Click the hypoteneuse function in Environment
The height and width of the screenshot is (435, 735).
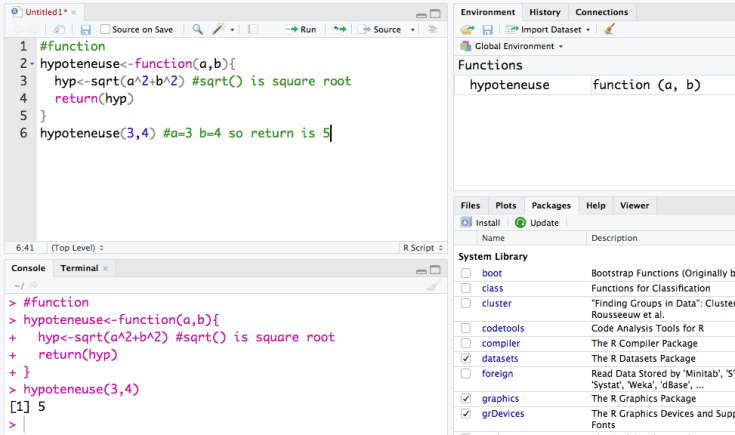pos(509,85)
